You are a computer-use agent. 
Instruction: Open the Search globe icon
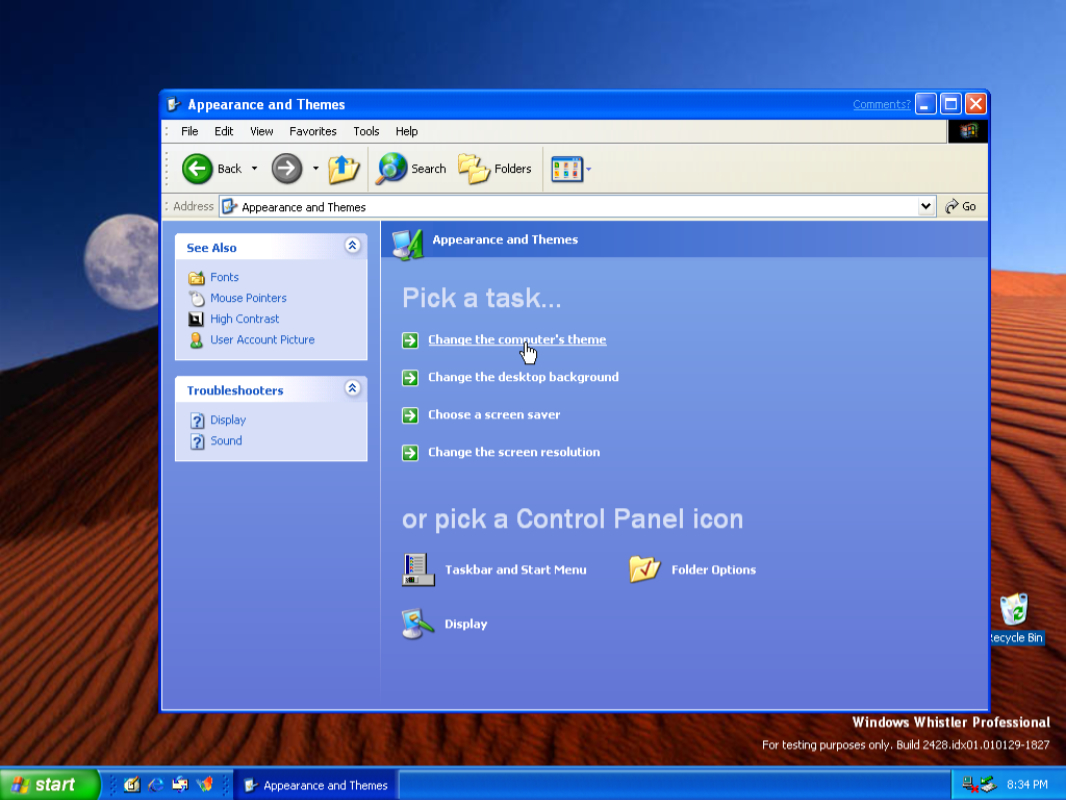pos(392,169)
